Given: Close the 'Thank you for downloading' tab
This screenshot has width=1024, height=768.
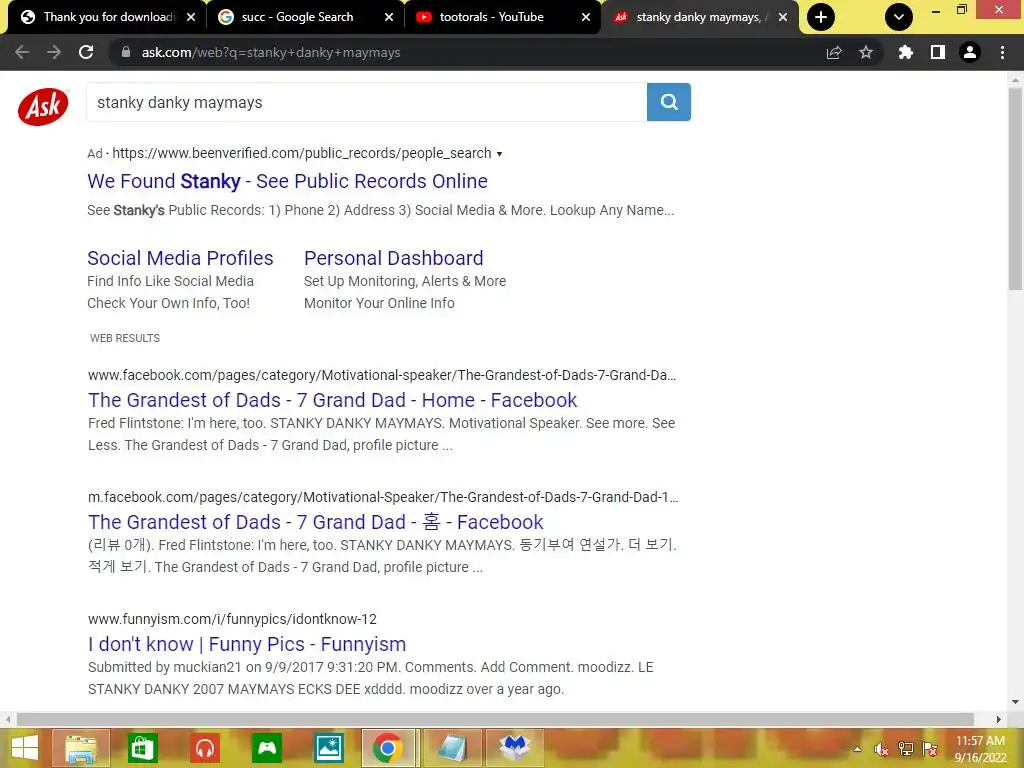Looking at the screenshot, I should [191, 17].
